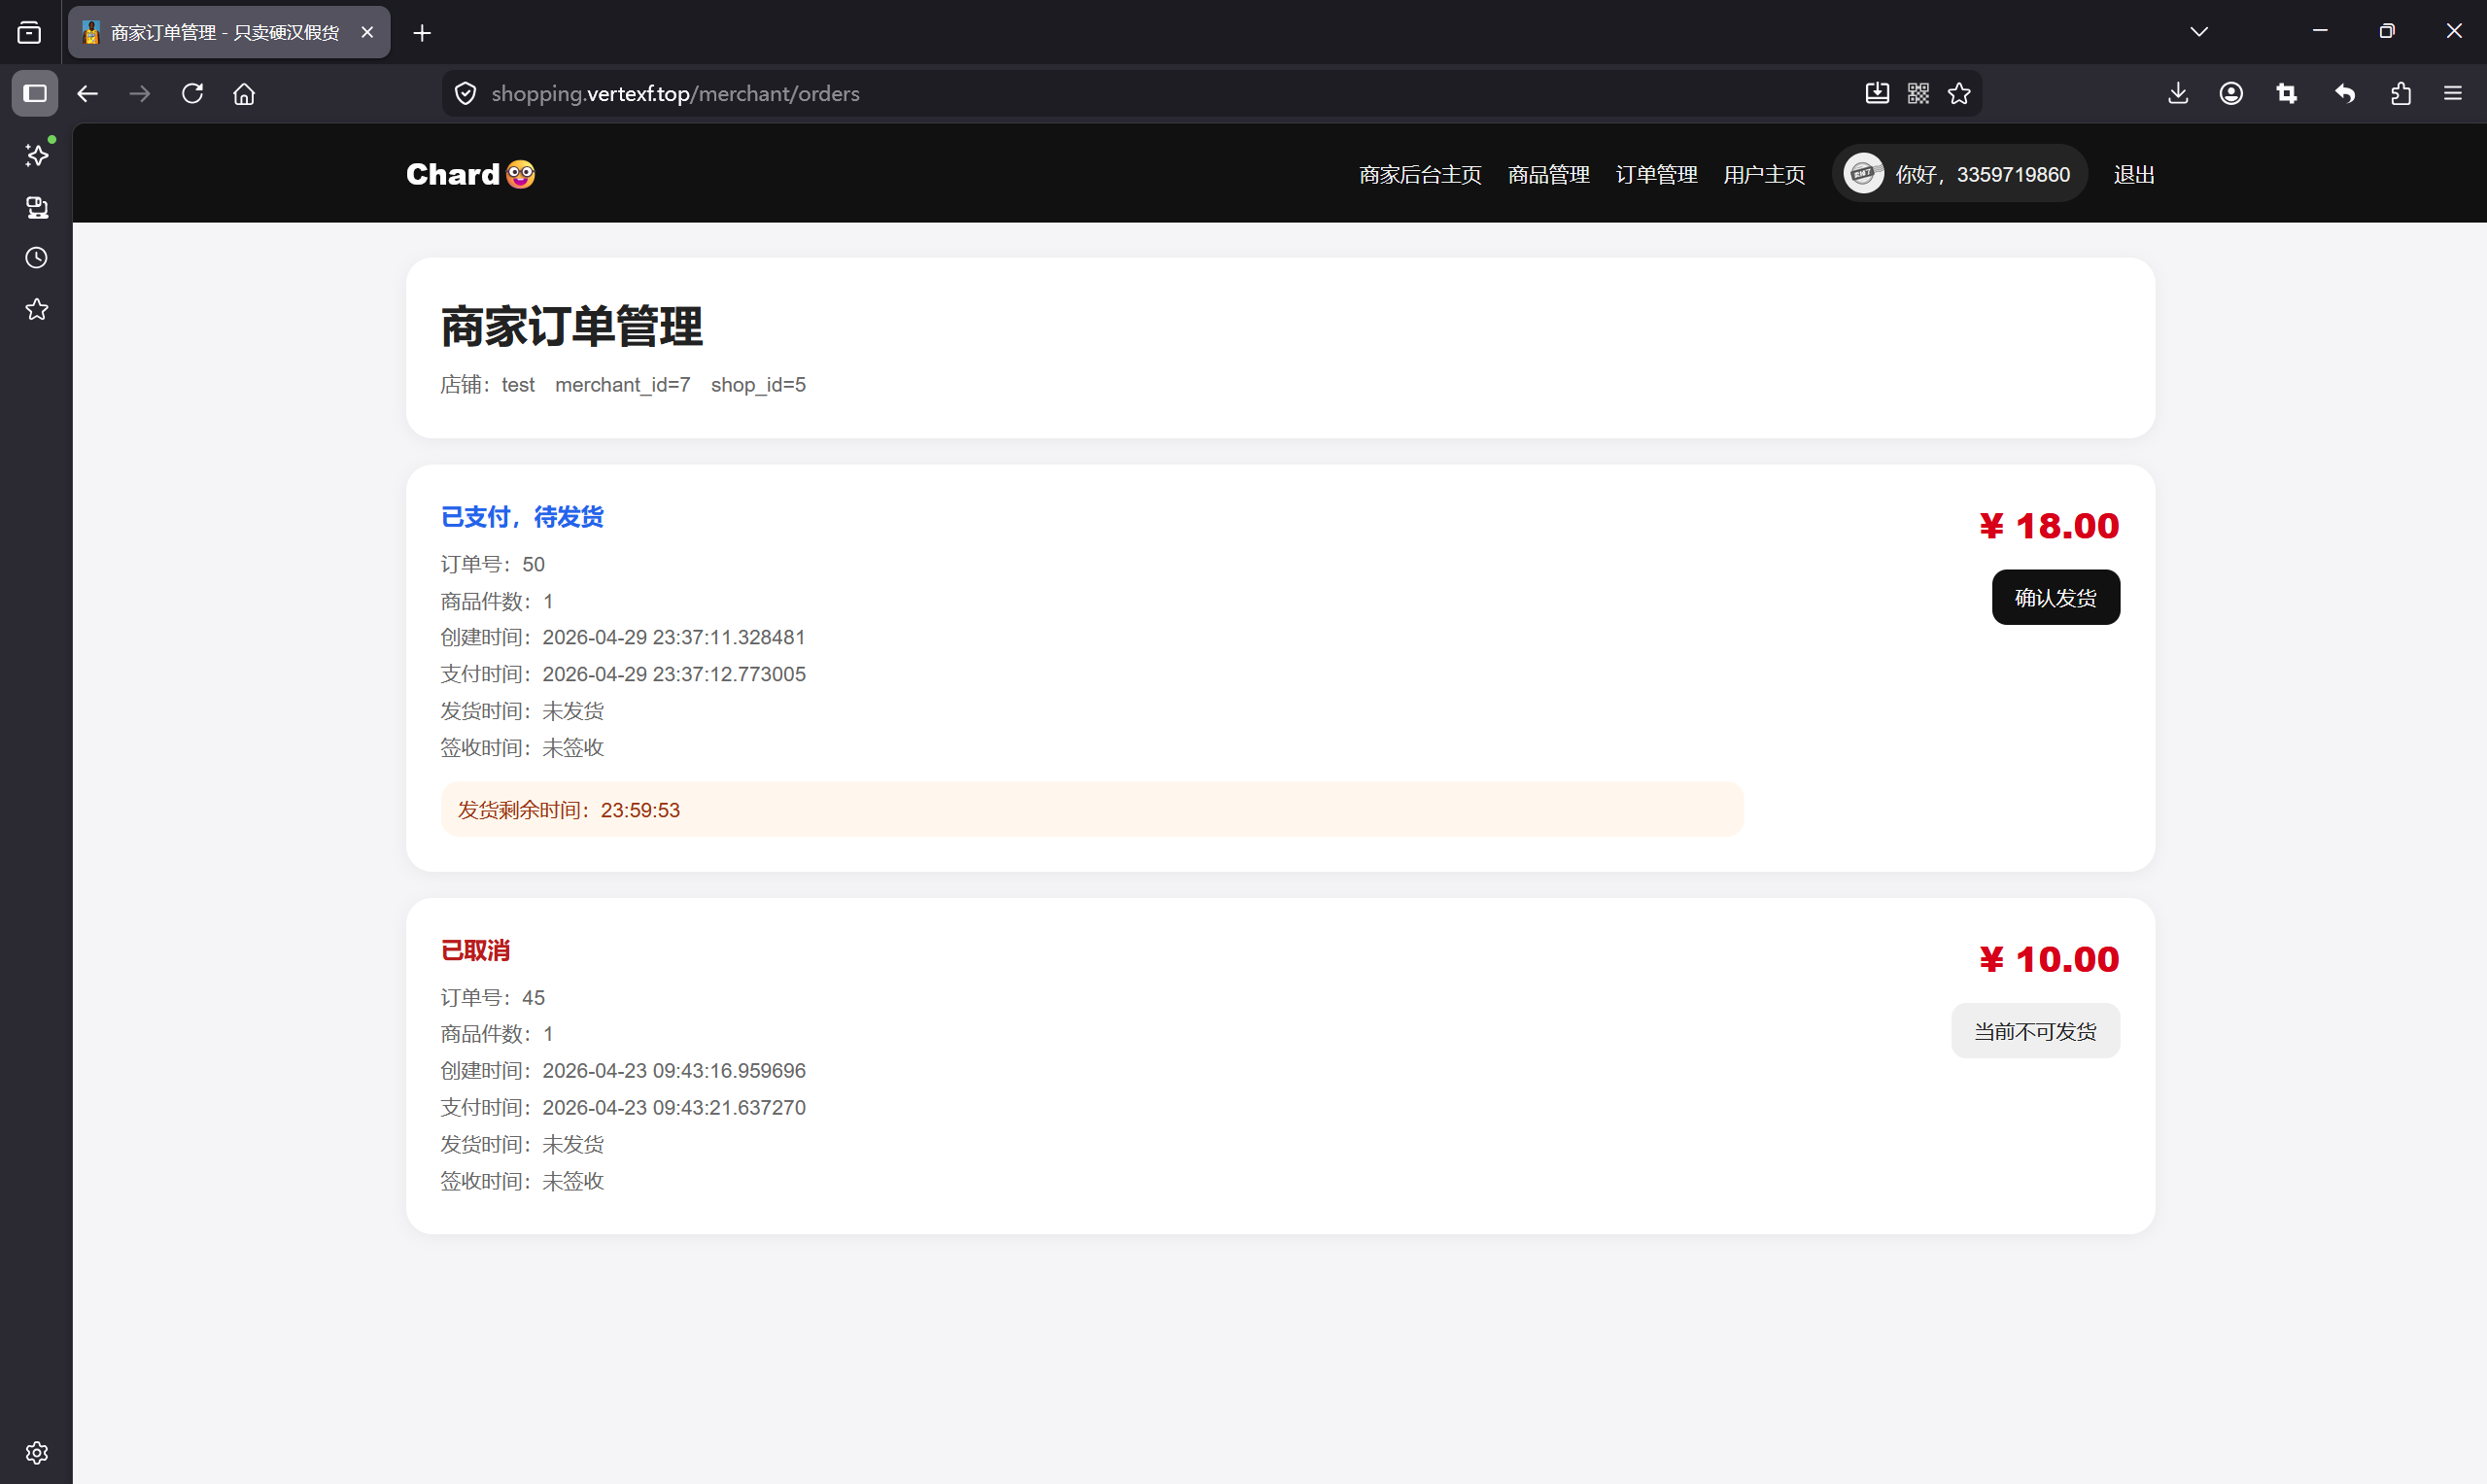Click the user greeting 你好, 3359719860
This screenshot has height=1484, width=2487.
click(1983, 175)
